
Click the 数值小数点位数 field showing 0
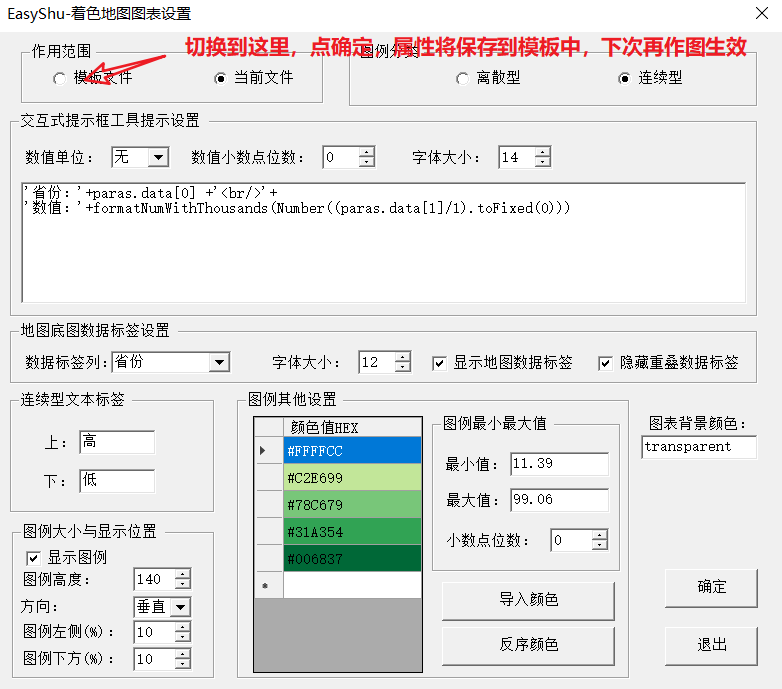341,158
